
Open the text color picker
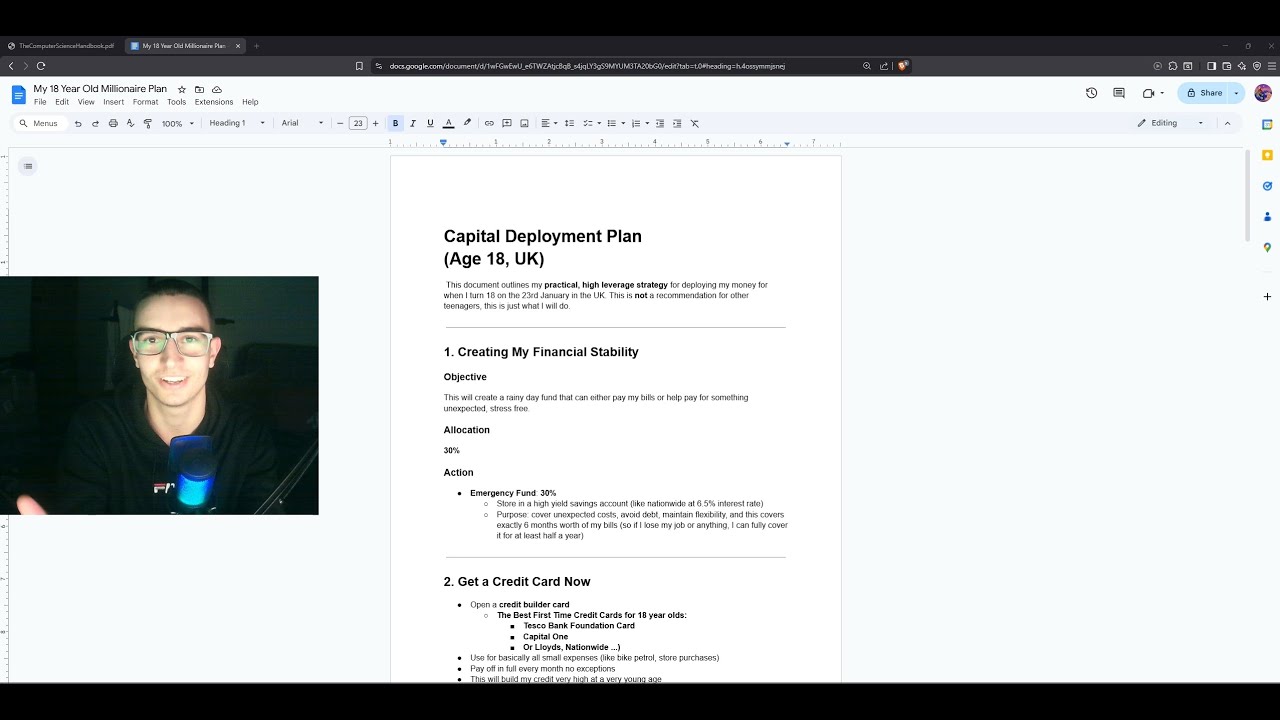coord(448,123)
